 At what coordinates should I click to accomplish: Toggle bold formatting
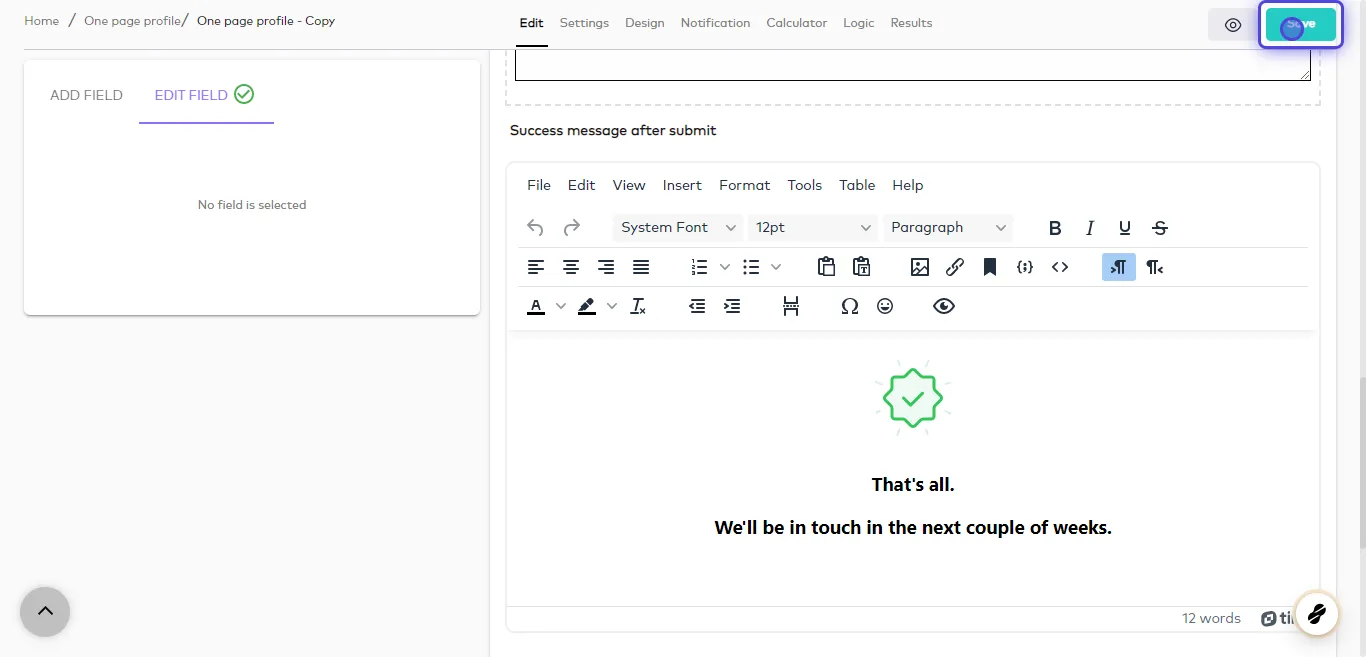pyautogui.click(x=1055, y=228)
